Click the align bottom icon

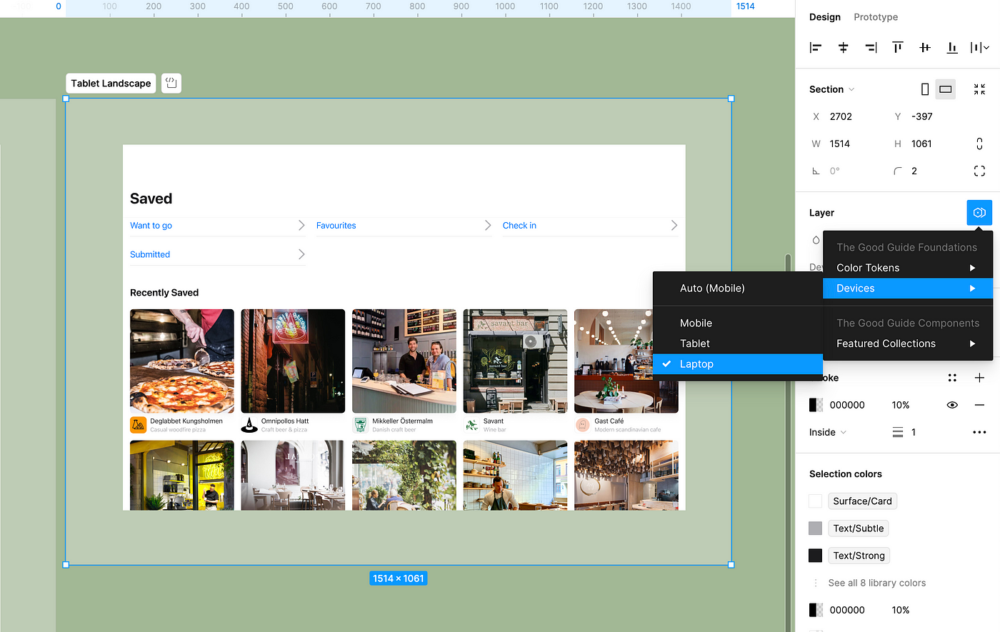tap(952, 48)
